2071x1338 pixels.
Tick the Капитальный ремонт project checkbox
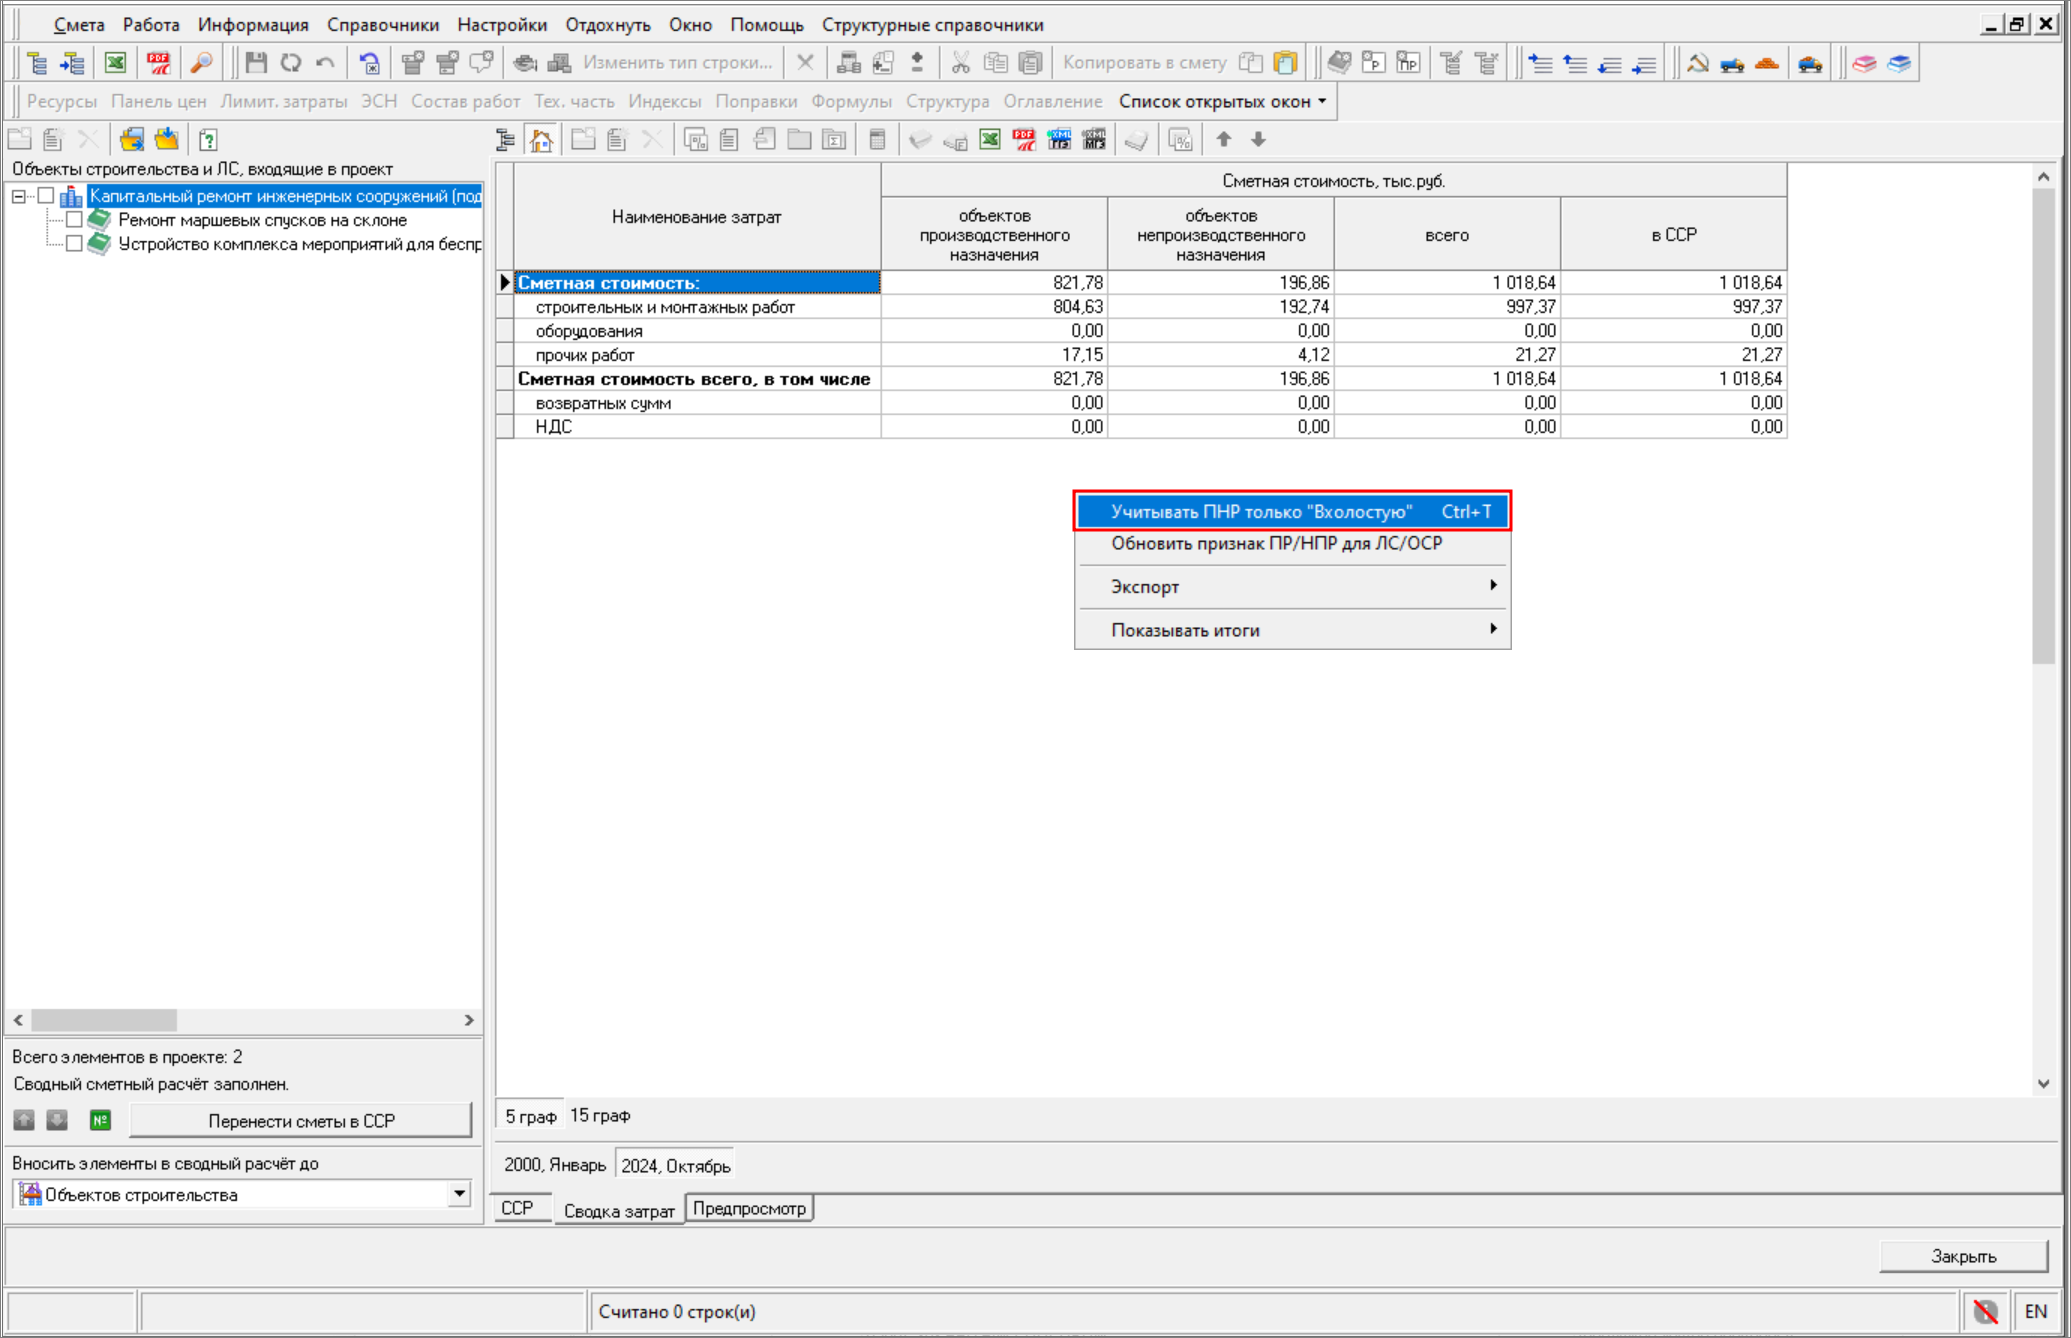coord(46,196)
